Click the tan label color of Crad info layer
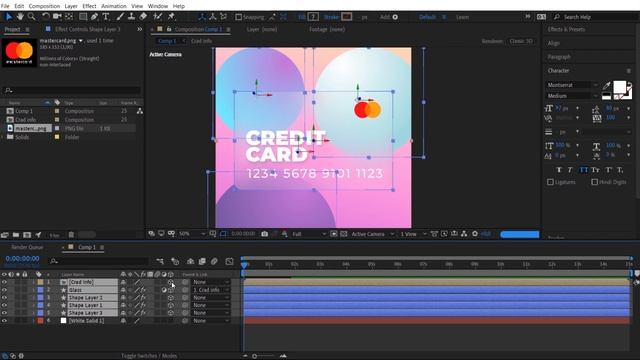The image size is (640, 360). click(x=40, y=282)
